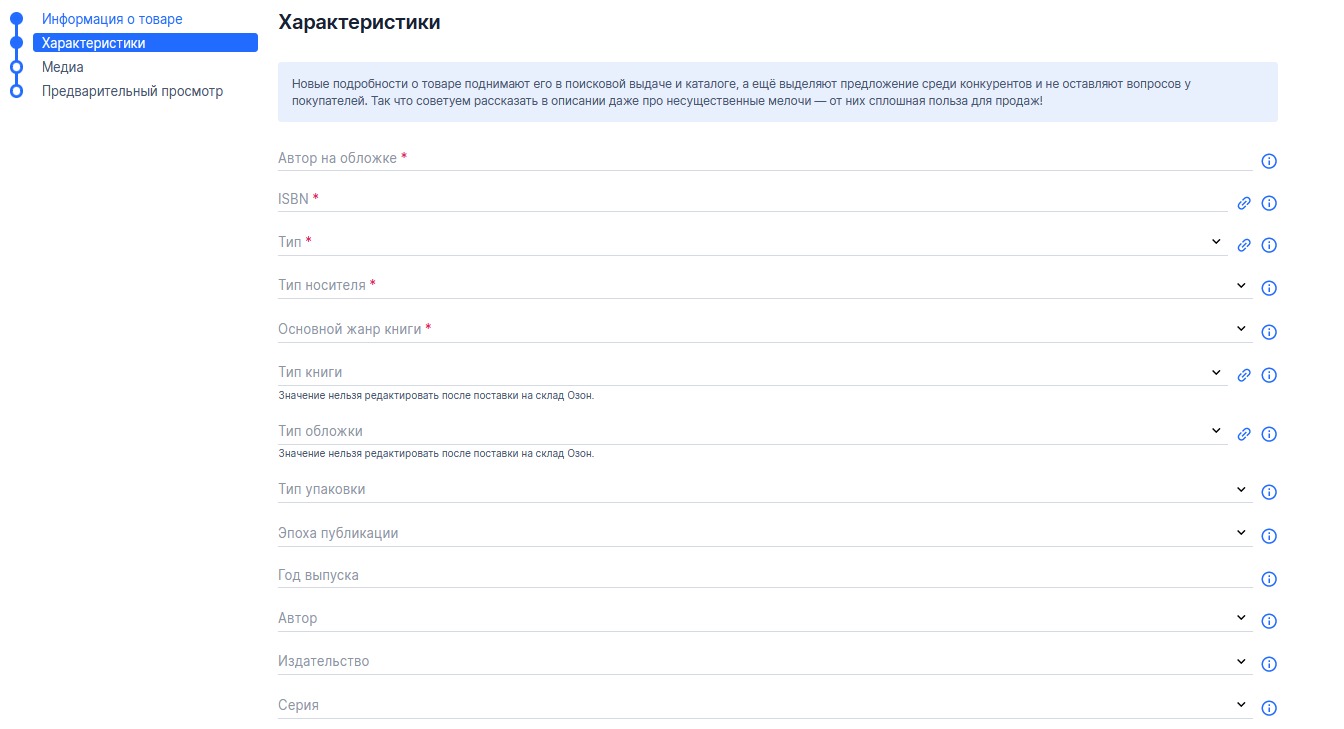This screenshot has width=1344, height=729.
Task: Click link icon next to Тип field
Action: click(x=1244, y=245)
